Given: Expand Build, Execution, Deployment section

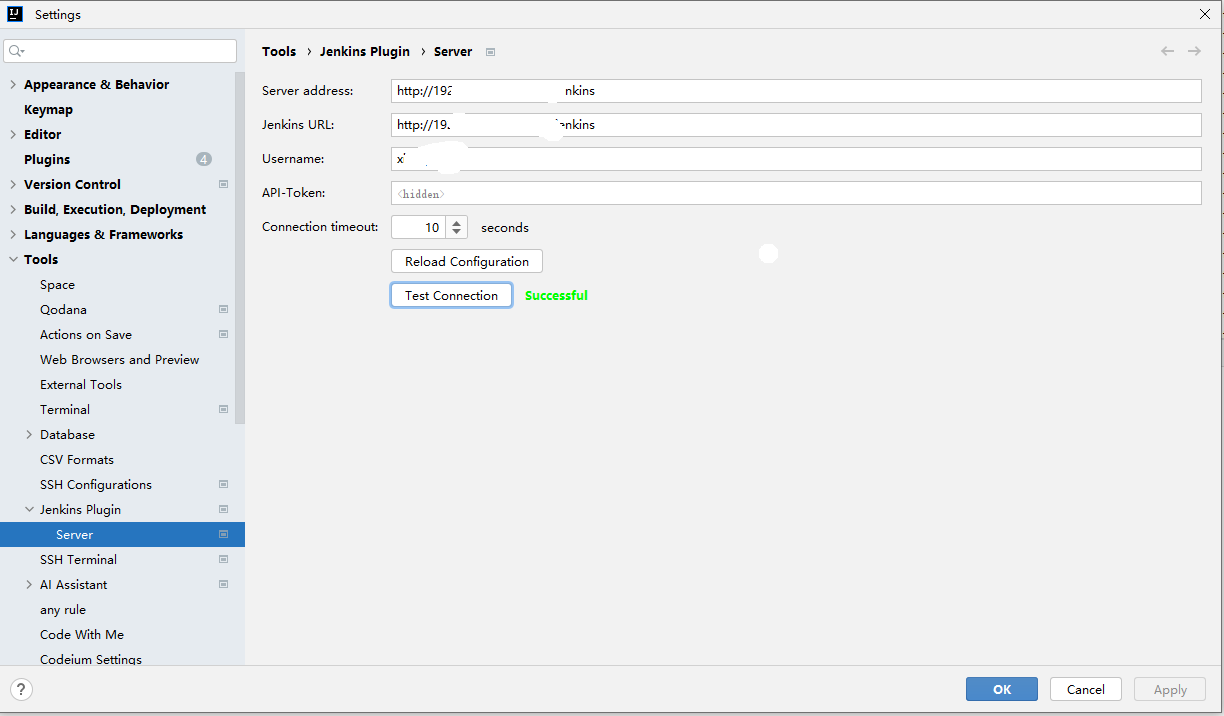Looking at the screenshot, I should coord(13,209).
